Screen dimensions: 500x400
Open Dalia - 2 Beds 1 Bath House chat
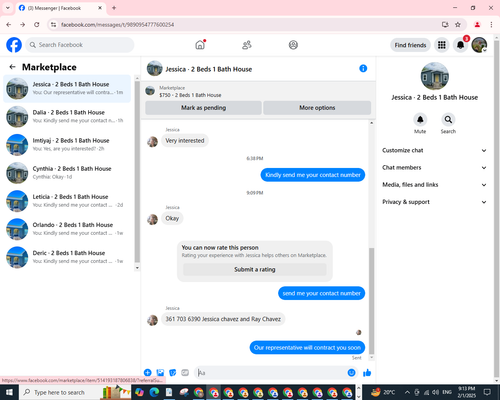point(67,116)
